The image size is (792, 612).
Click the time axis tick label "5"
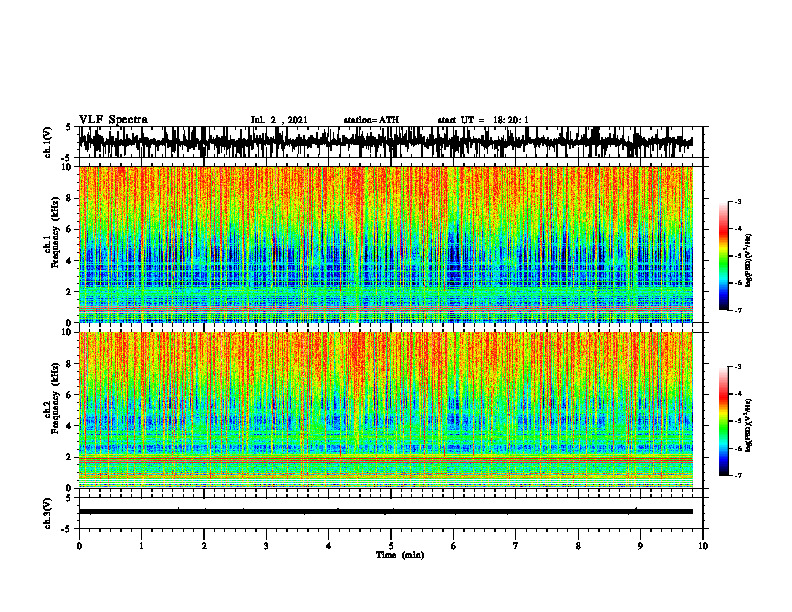coord(391,546)
